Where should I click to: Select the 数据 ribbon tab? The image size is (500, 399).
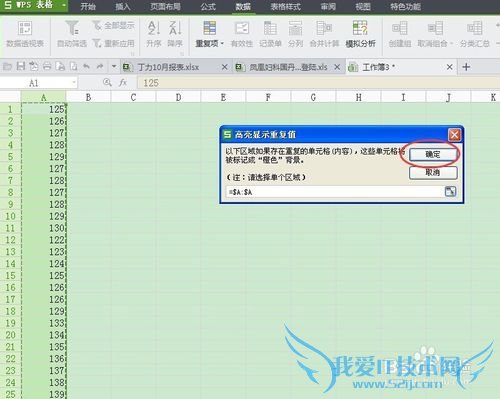click(x=243, y=6)
